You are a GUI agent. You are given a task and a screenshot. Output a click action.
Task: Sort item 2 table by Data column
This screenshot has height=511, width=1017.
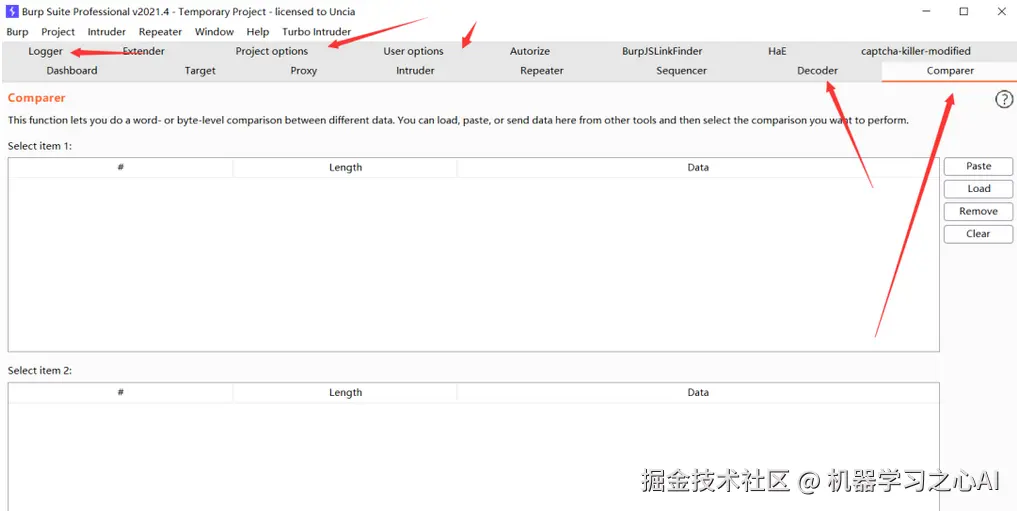click(698, 392)
